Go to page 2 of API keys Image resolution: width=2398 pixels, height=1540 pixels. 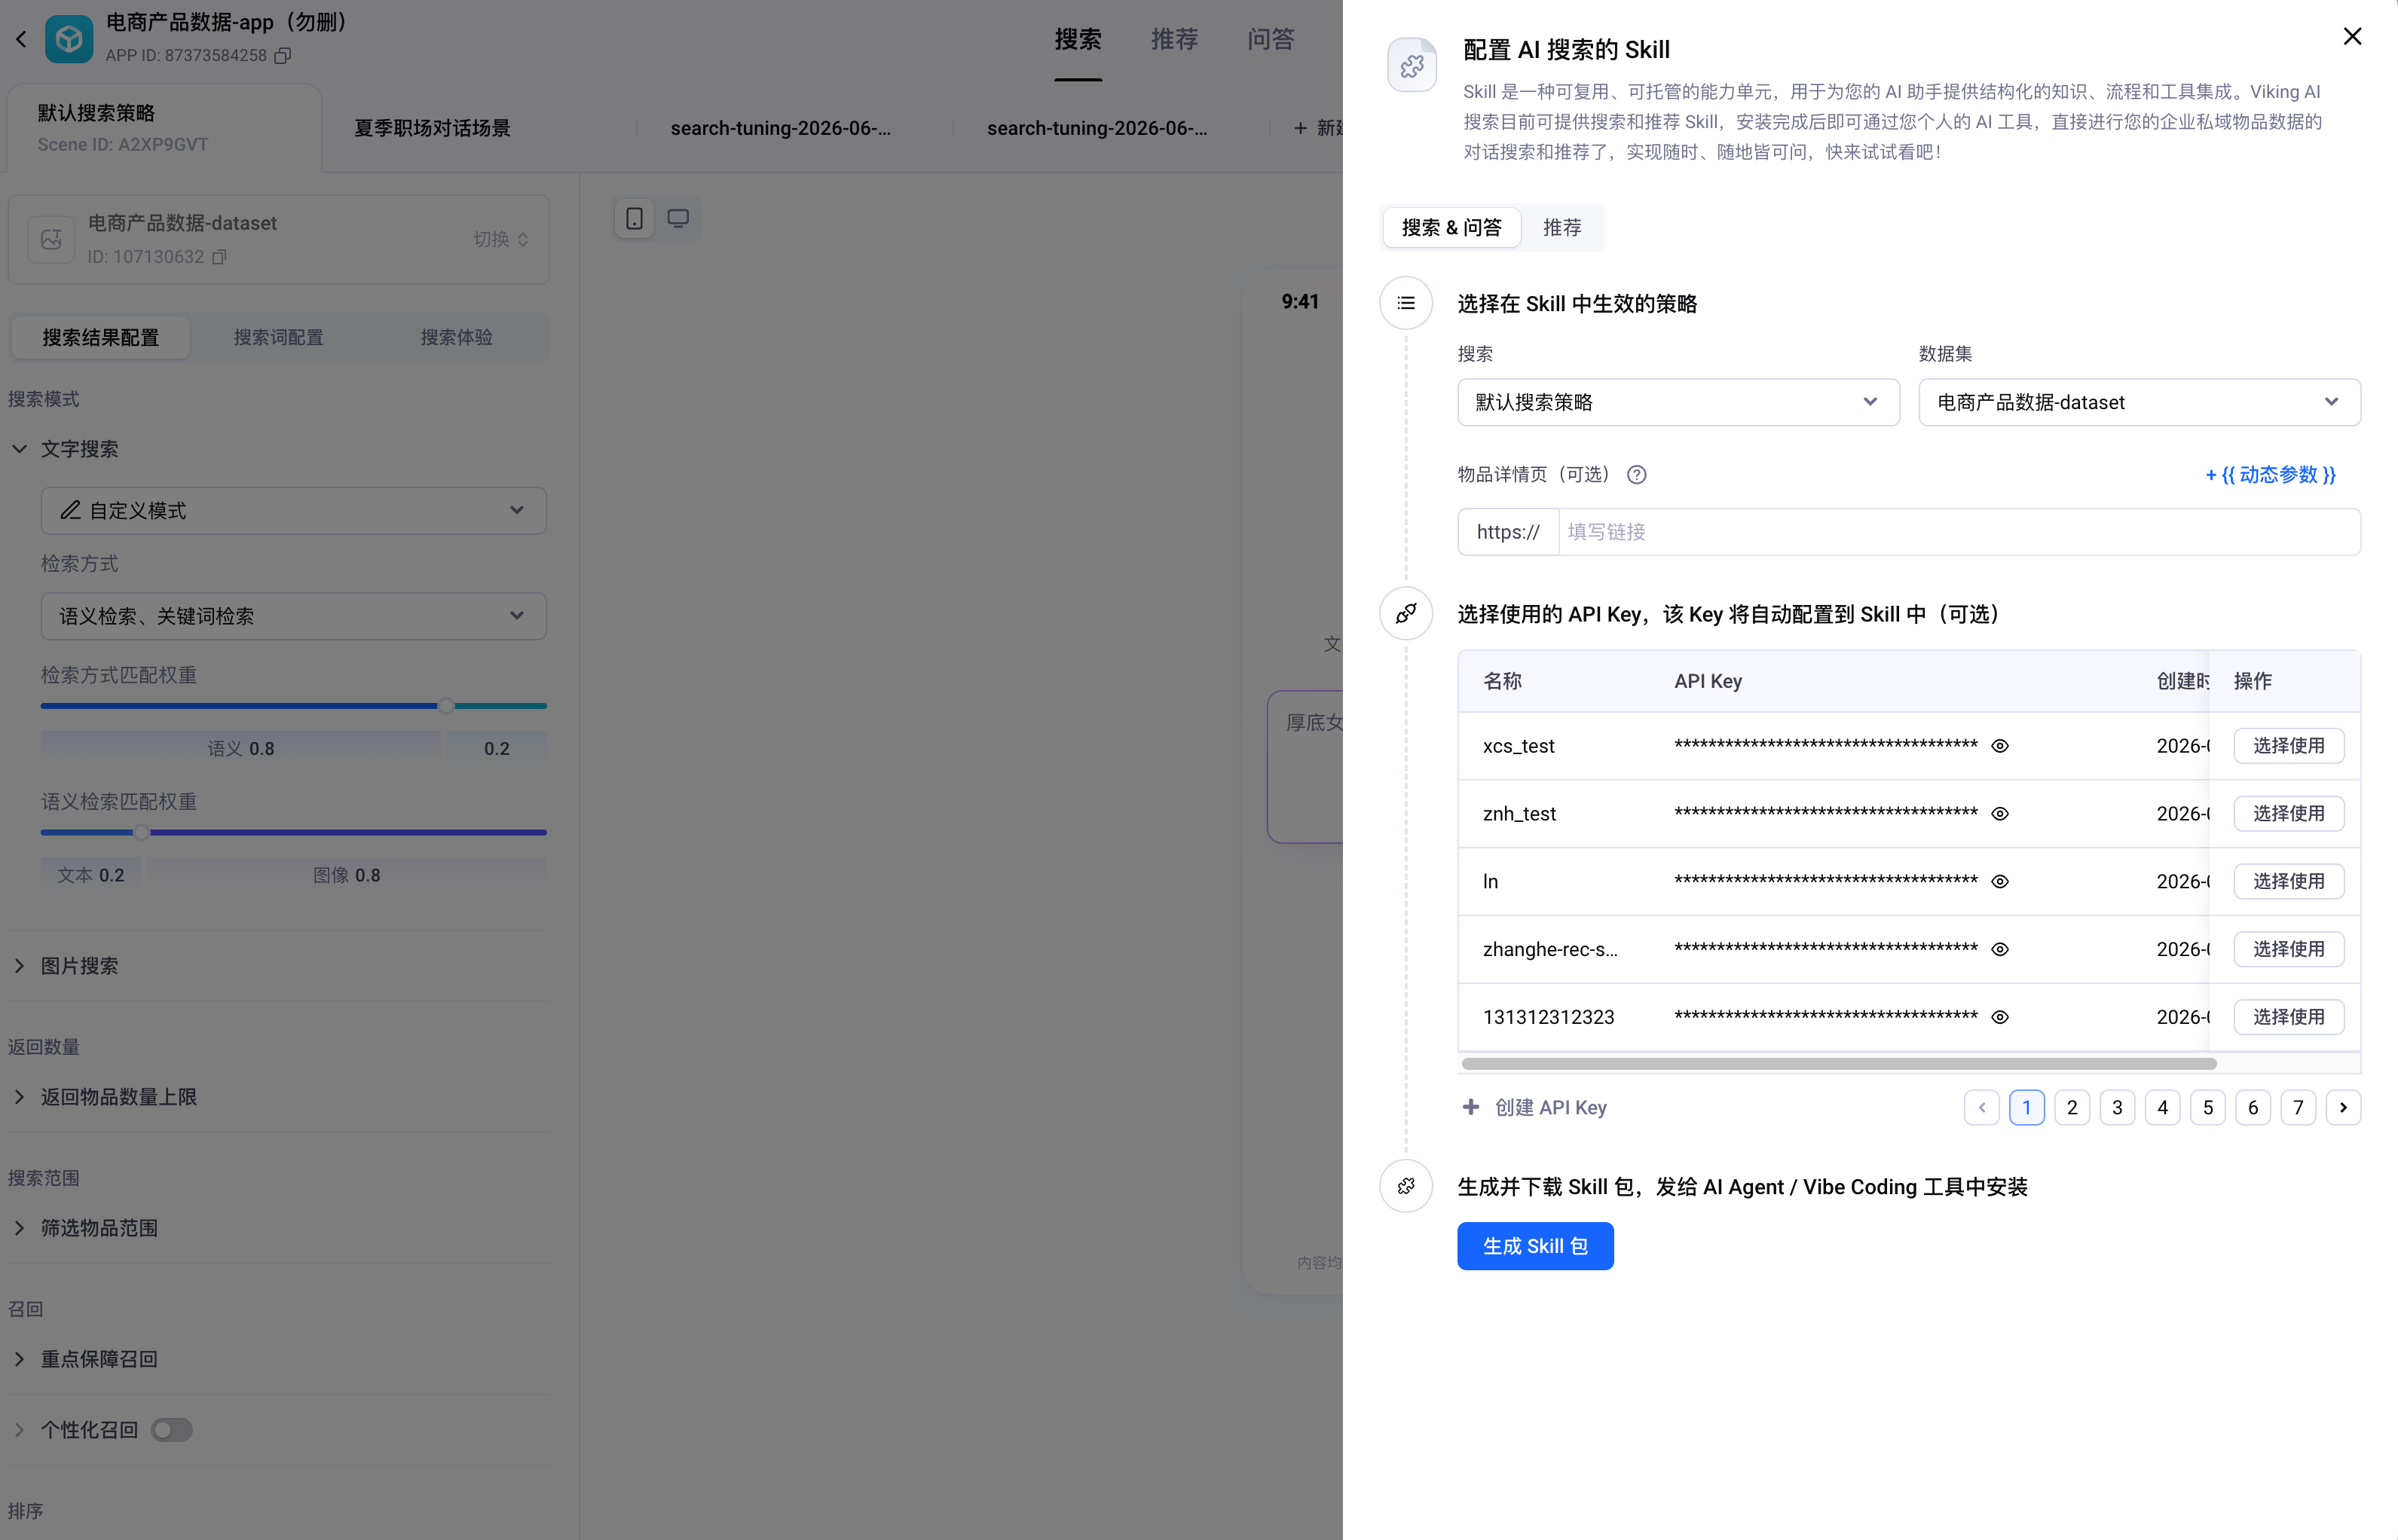click(2072, 1107)
